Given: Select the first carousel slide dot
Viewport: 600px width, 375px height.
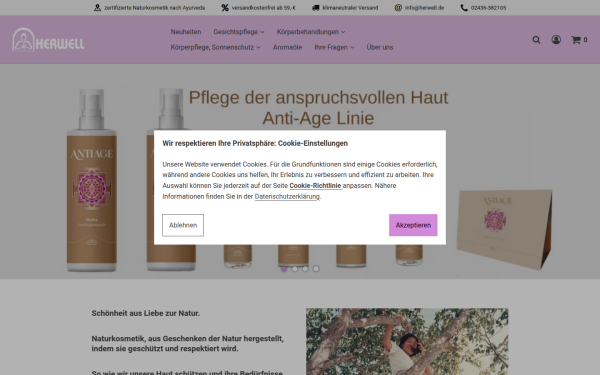Looking at the screenshot, I should (284, 269).
